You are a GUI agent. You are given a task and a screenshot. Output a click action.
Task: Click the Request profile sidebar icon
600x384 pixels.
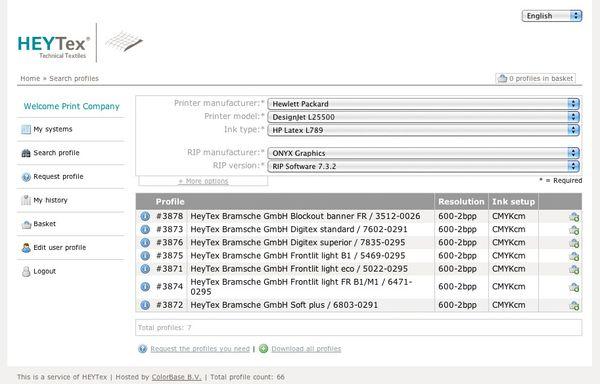[x=26, y=177]
